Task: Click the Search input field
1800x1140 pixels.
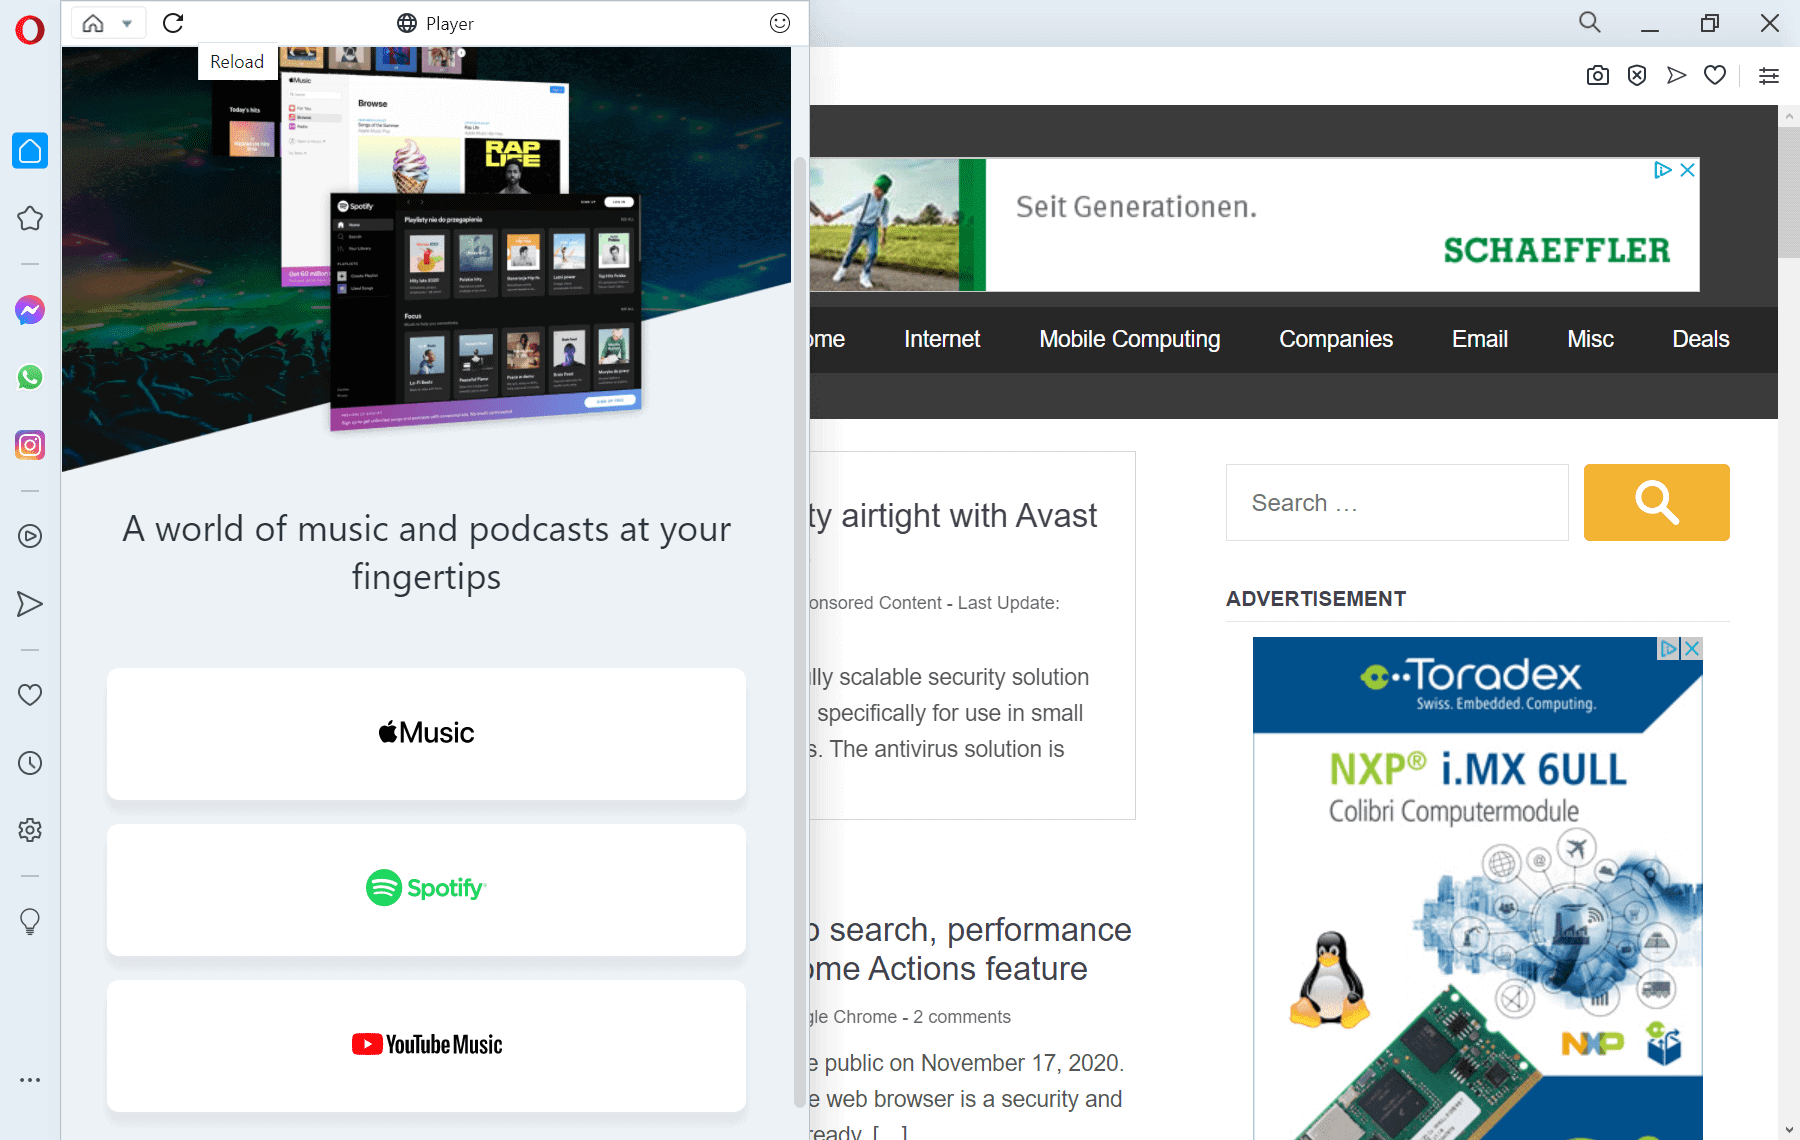Action: (1396, 502)
